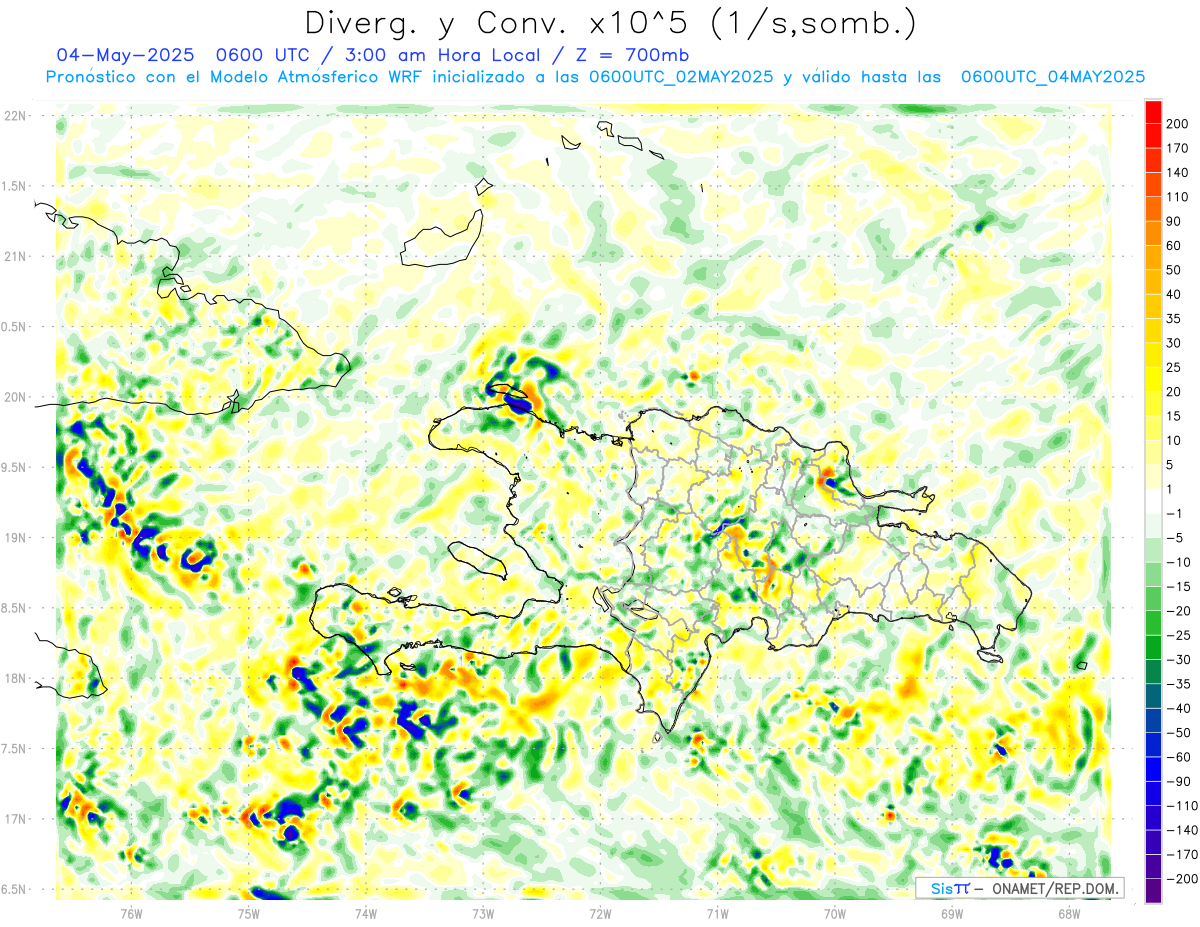Click the '0600UTC_04MAY2025' valid time text
Screen dimensions: 1200x927
tap(1052, 76)
